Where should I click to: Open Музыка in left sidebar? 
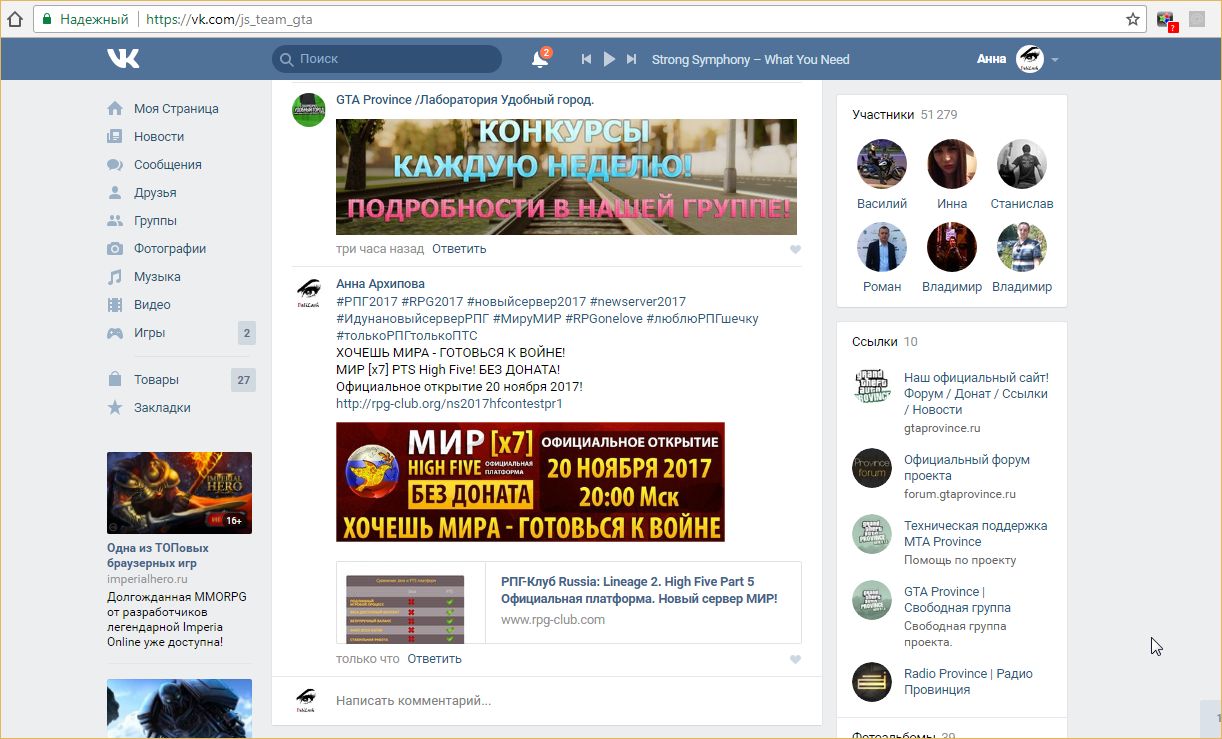coord(157,277)
